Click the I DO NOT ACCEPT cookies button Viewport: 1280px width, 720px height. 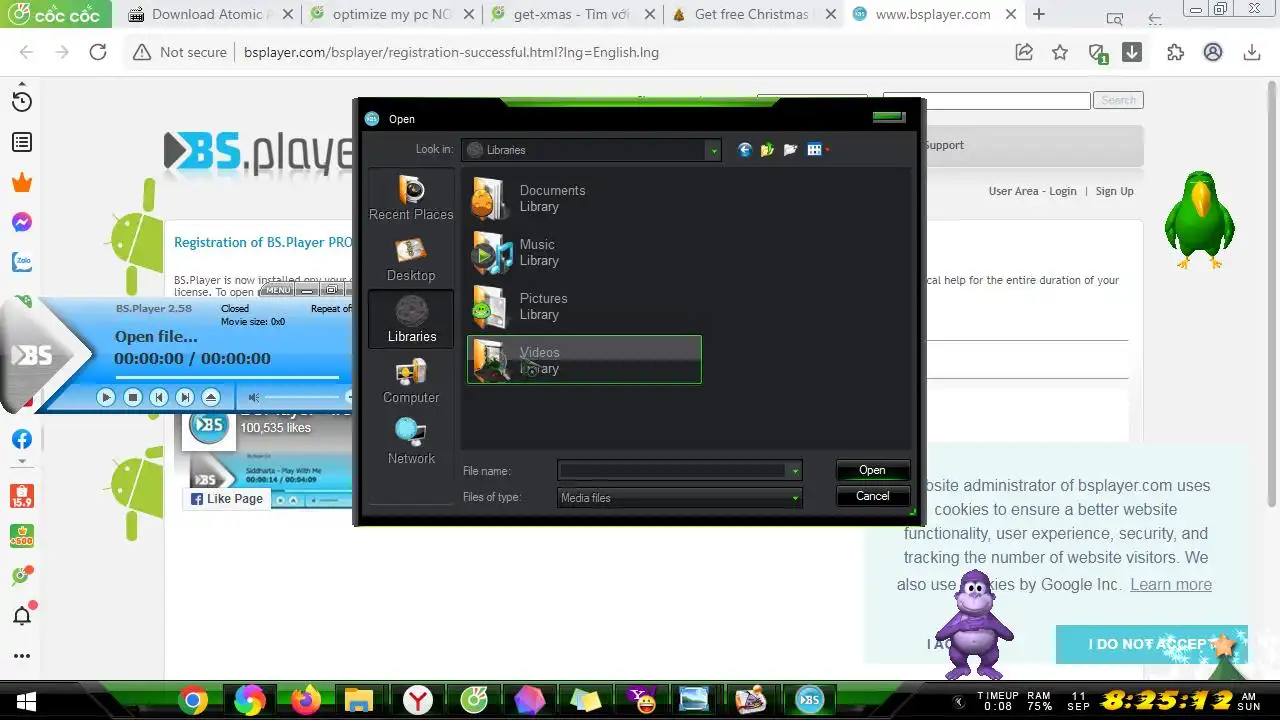[1151, 644]
